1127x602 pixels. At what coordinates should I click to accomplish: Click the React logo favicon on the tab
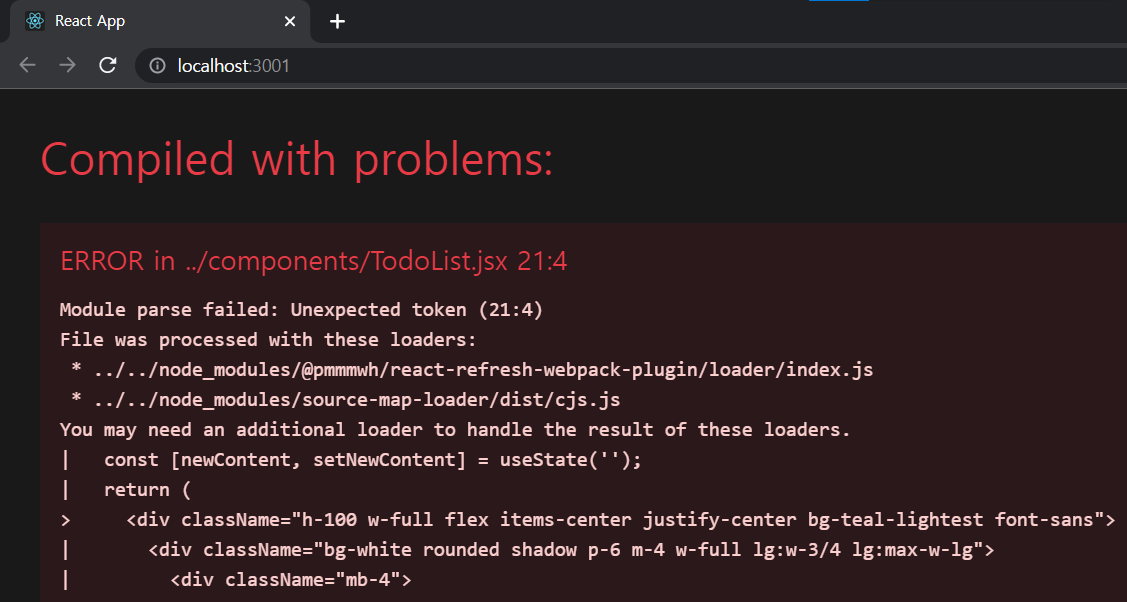click(33, 20)
